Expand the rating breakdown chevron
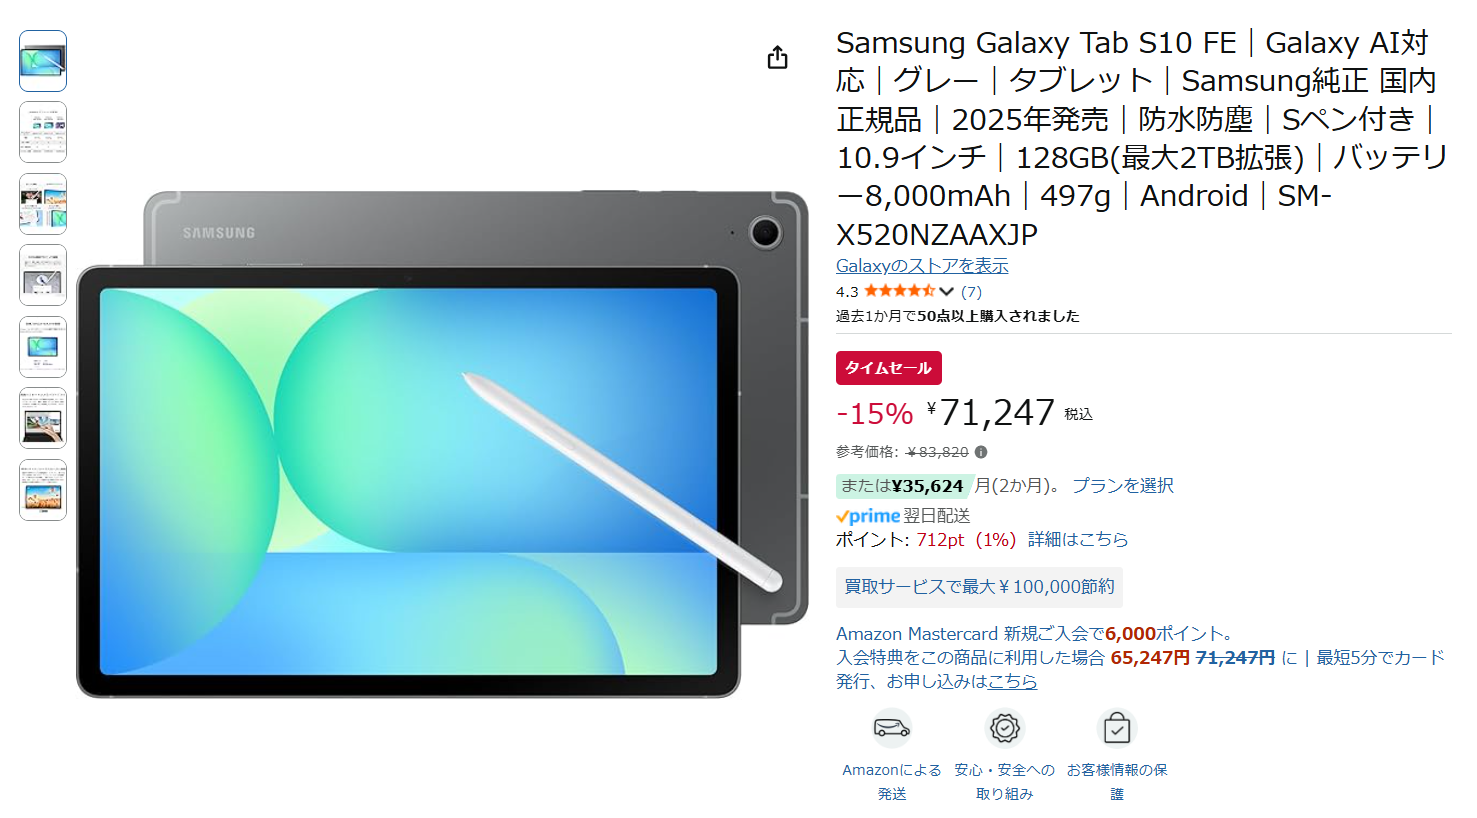 (946, 292)
